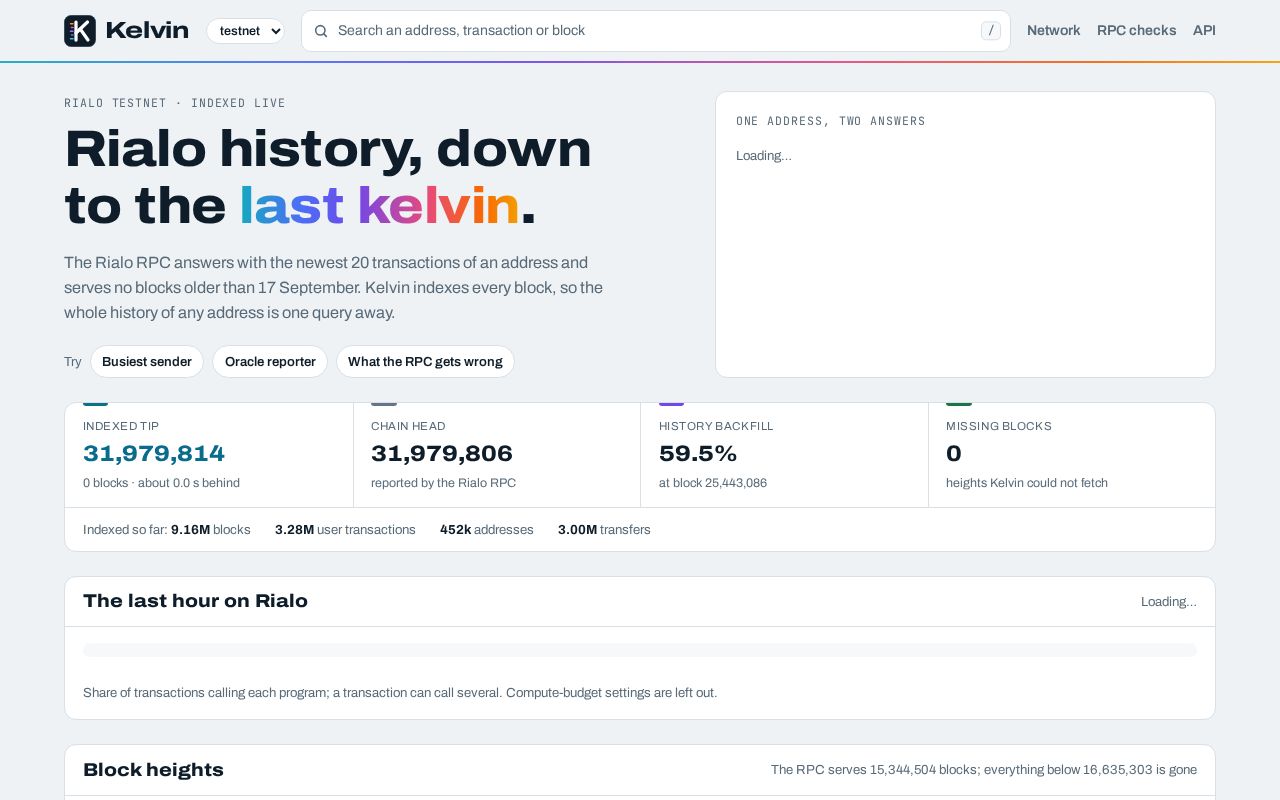Click the last hour progress bar

tap(640, 650)
